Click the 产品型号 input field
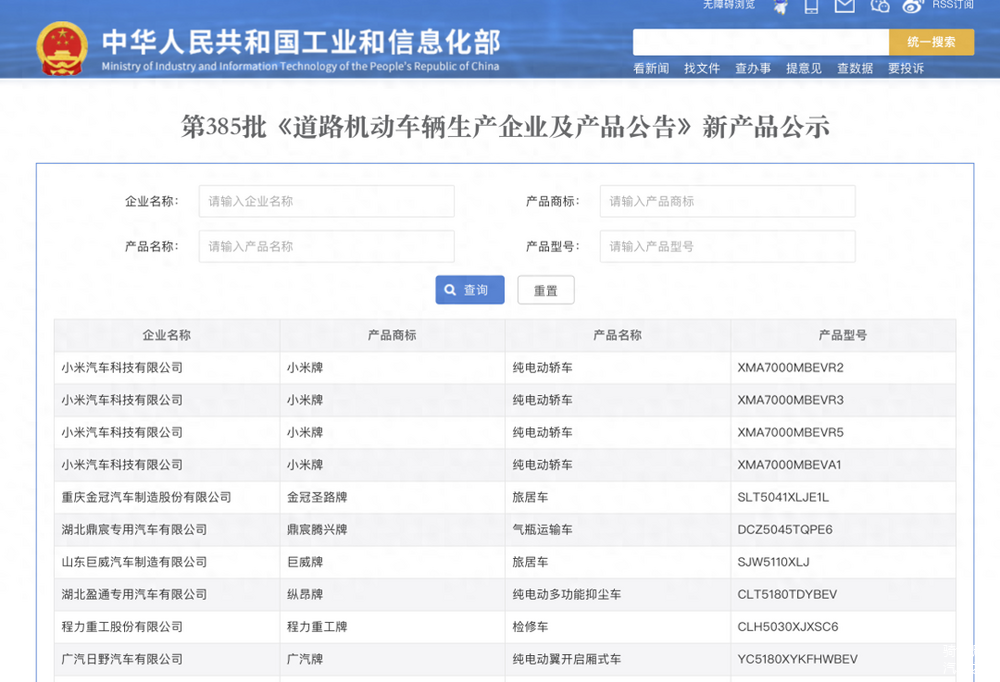Viewport: 1000px width, 682px height. point(727,246)
